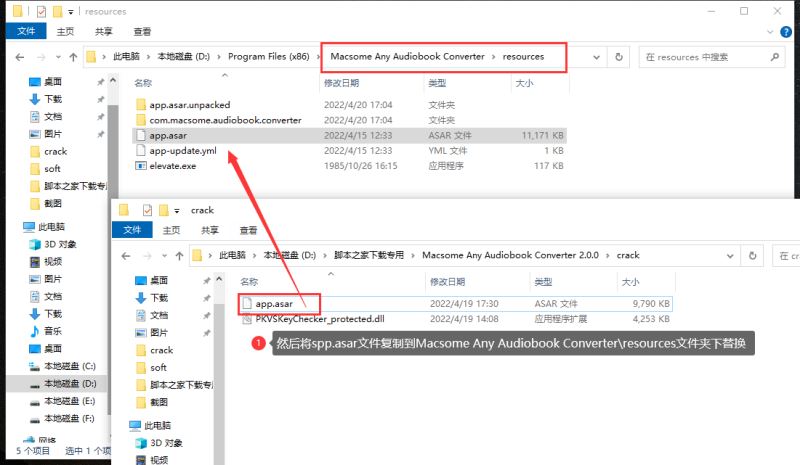Switch to 主页 tab in crack window
800x465 pixels.
coord(171,230)
